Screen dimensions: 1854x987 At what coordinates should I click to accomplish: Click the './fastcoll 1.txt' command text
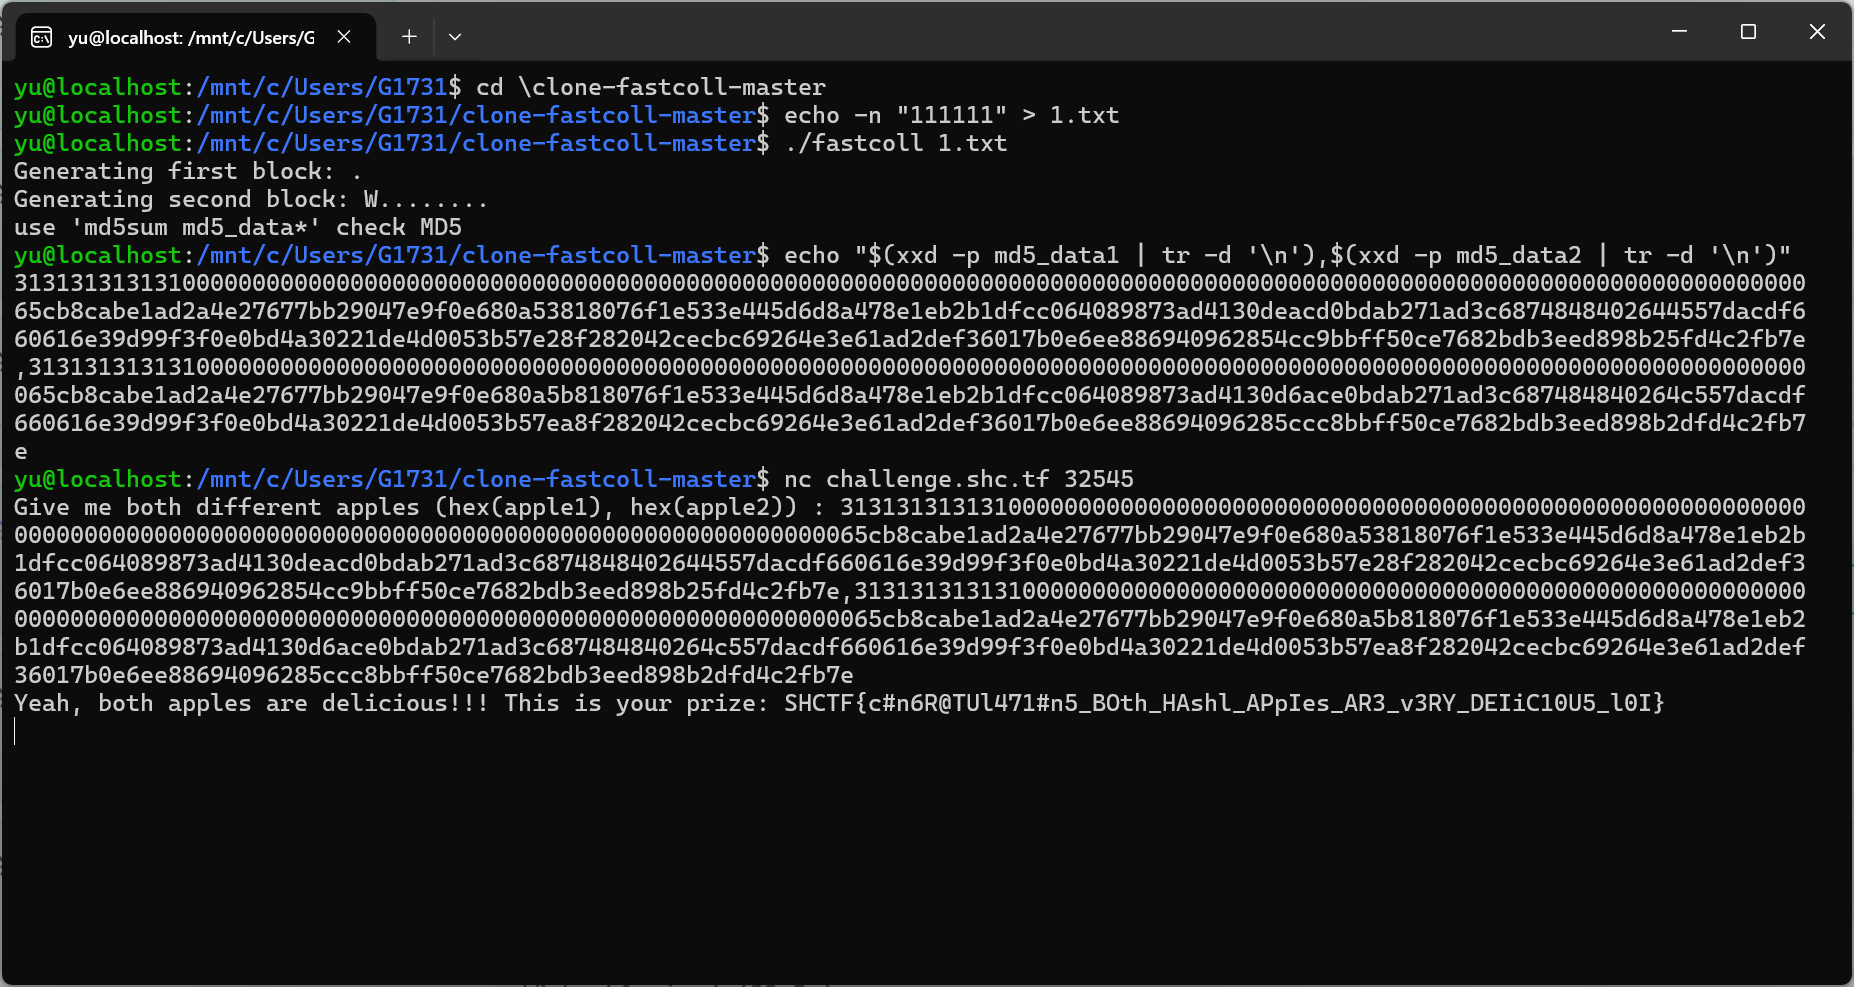point(895,143)
